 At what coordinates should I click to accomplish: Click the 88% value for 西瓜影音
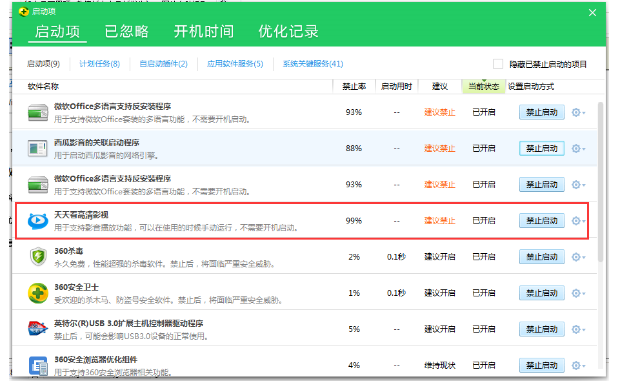pos(354,148)
